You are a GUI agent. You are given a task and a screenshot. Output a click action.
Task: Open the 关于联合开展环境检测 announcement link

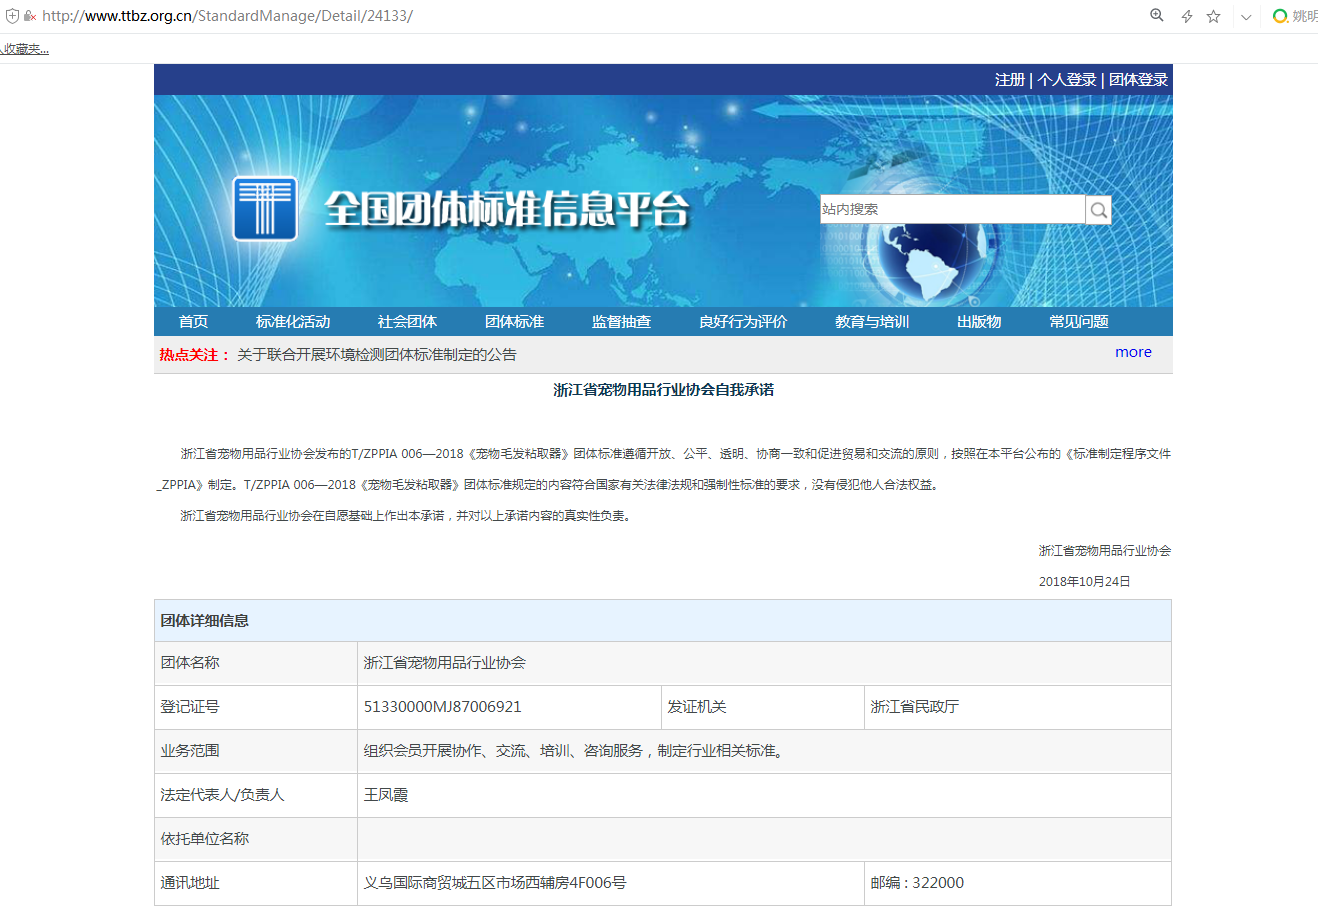[376, 355]
